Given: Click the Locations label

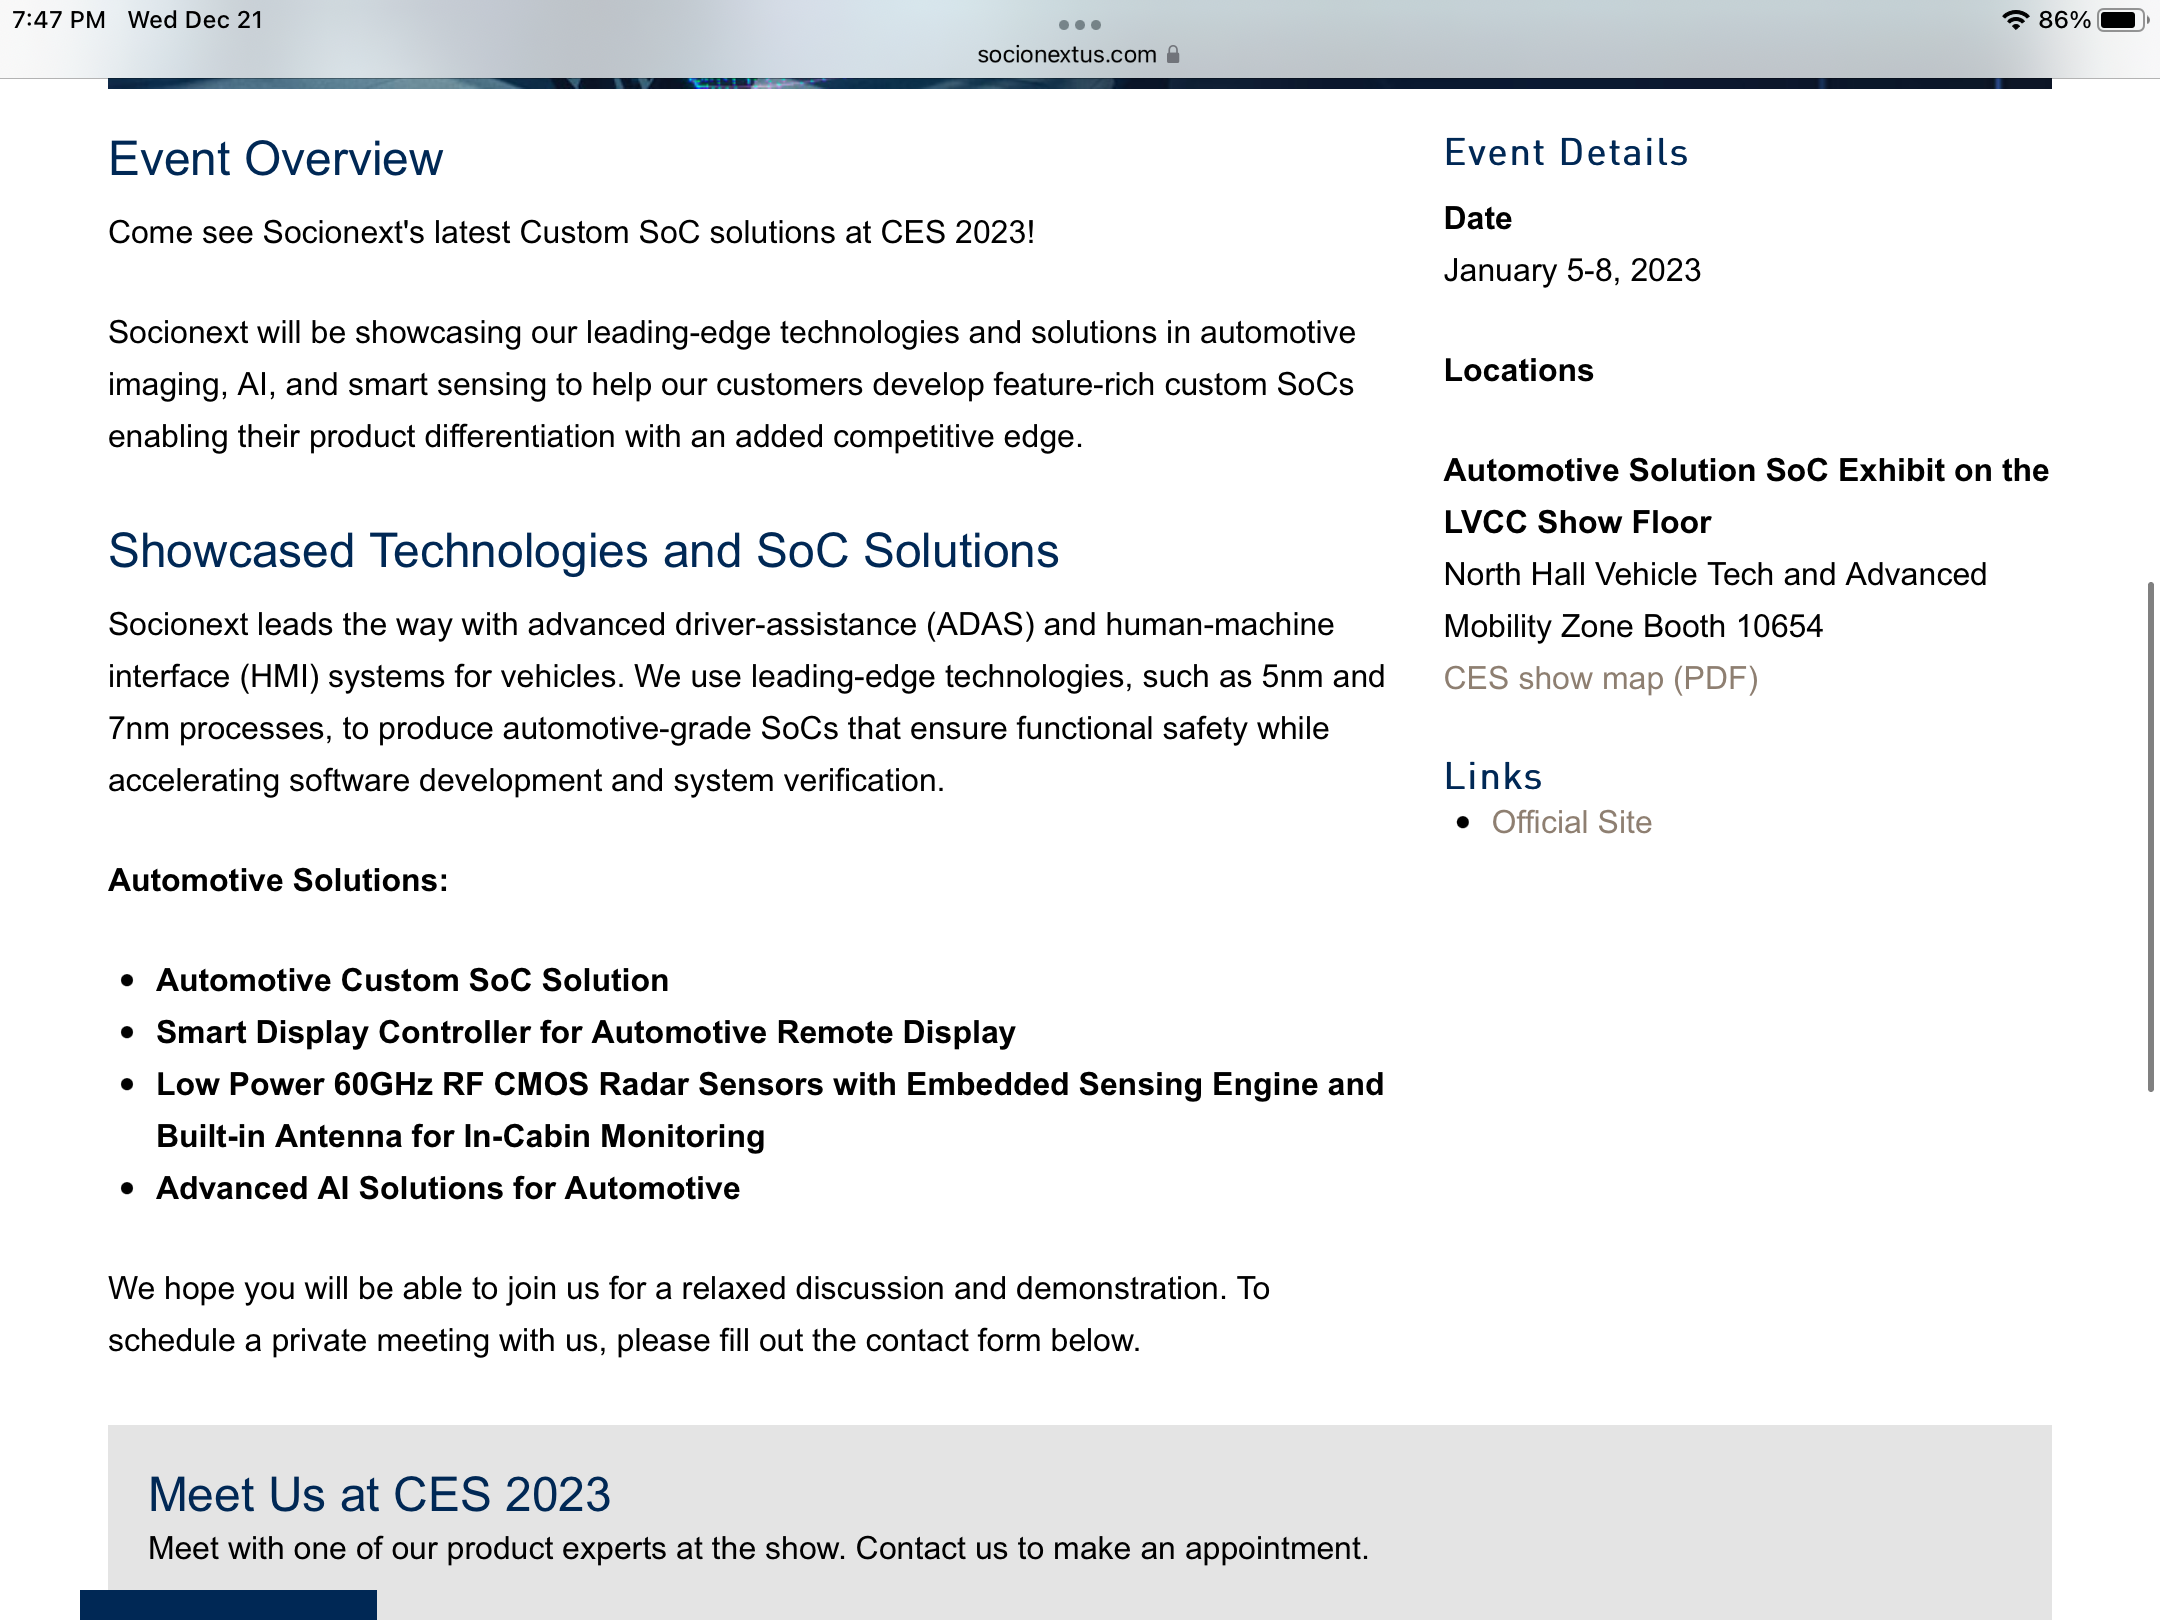Looking at the screenshot, I should (x=1518, y=370).
